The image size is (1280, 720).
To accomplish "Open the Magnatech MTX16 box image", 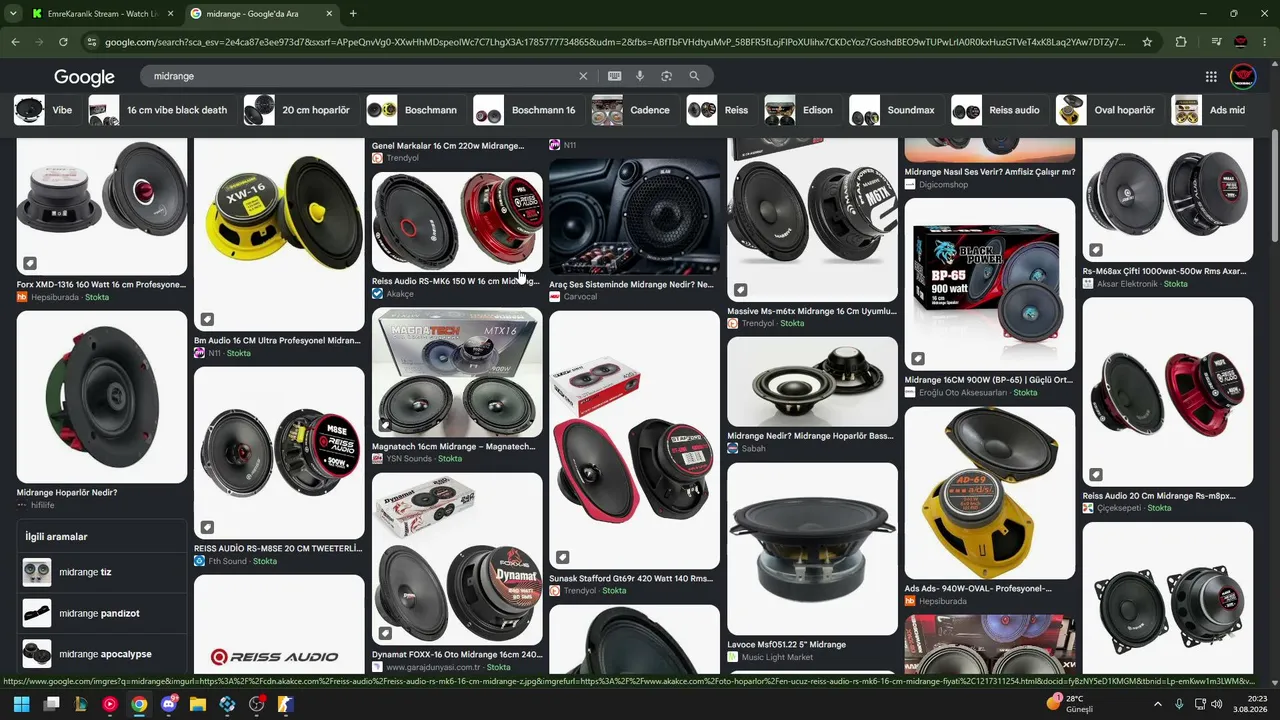I will click(x=457, y=372).
